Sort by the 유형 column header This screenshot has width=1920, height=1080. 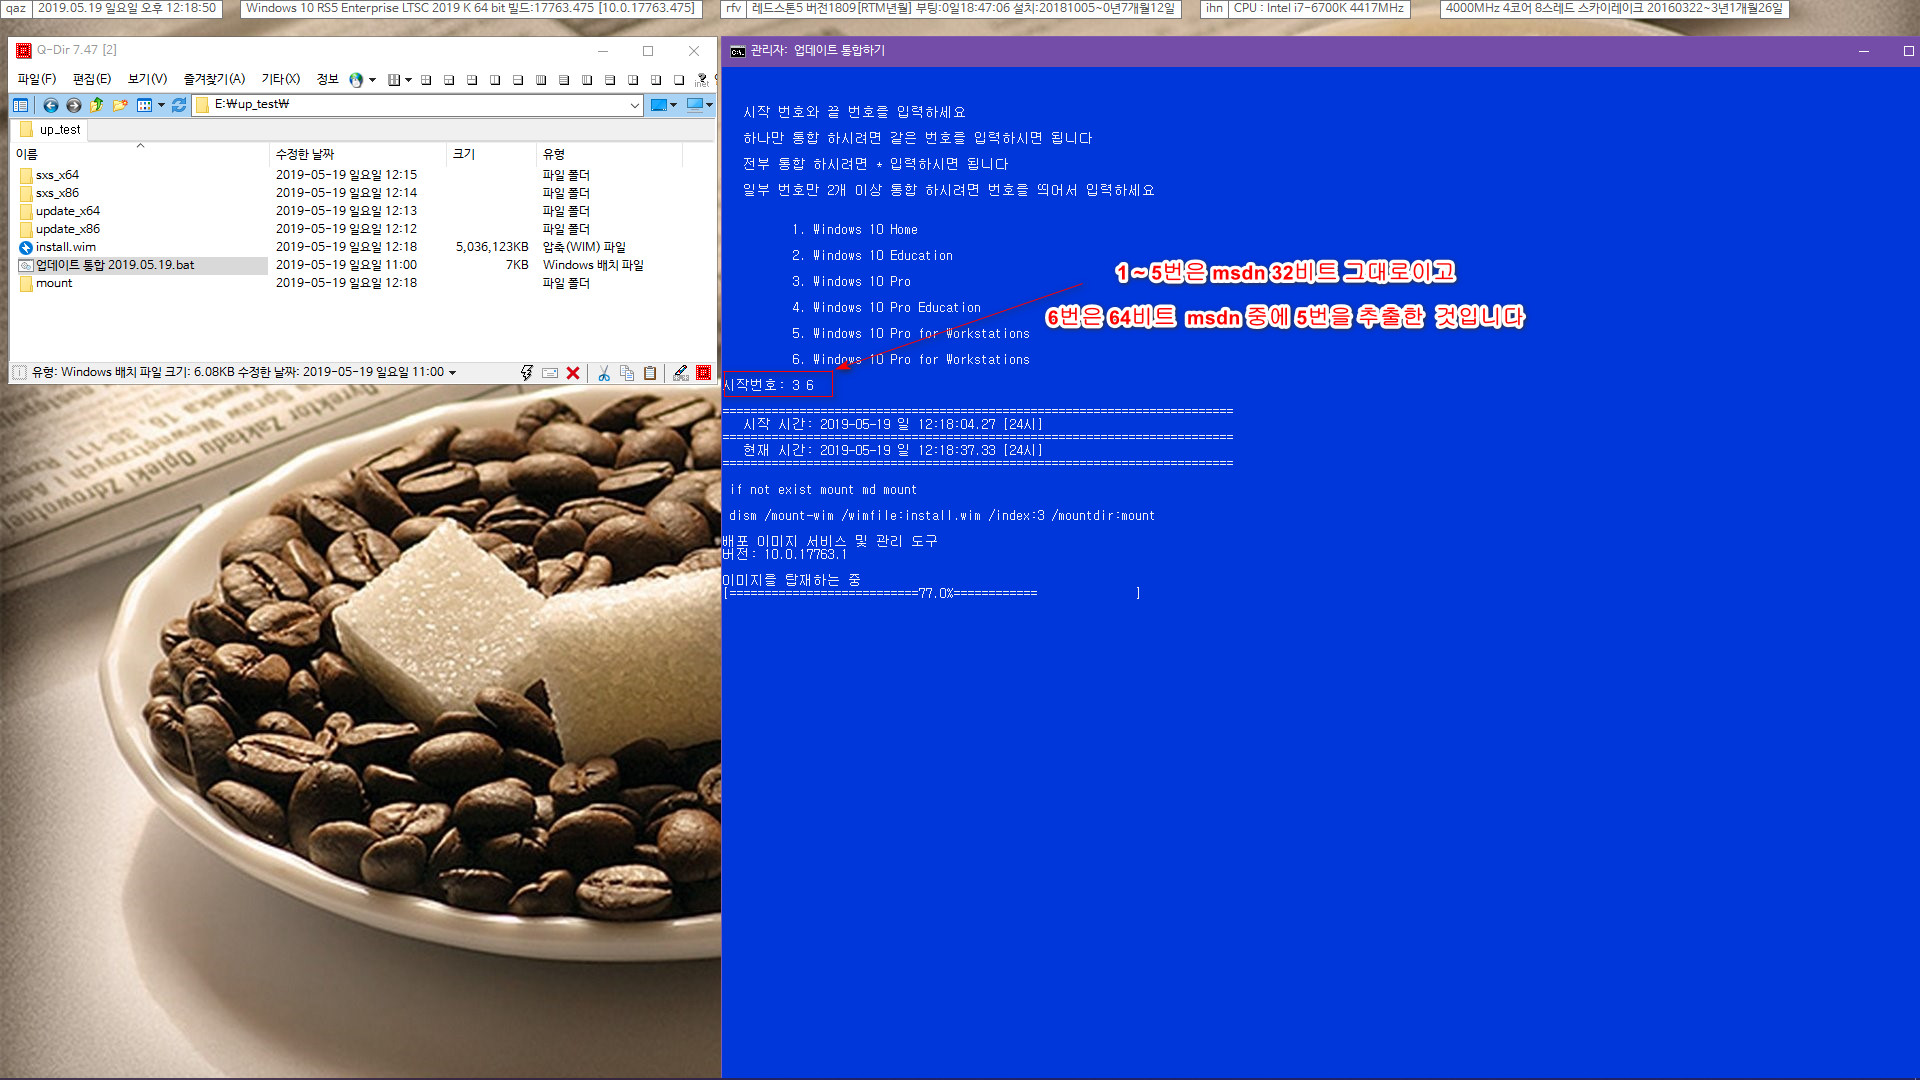click(609, 154)
